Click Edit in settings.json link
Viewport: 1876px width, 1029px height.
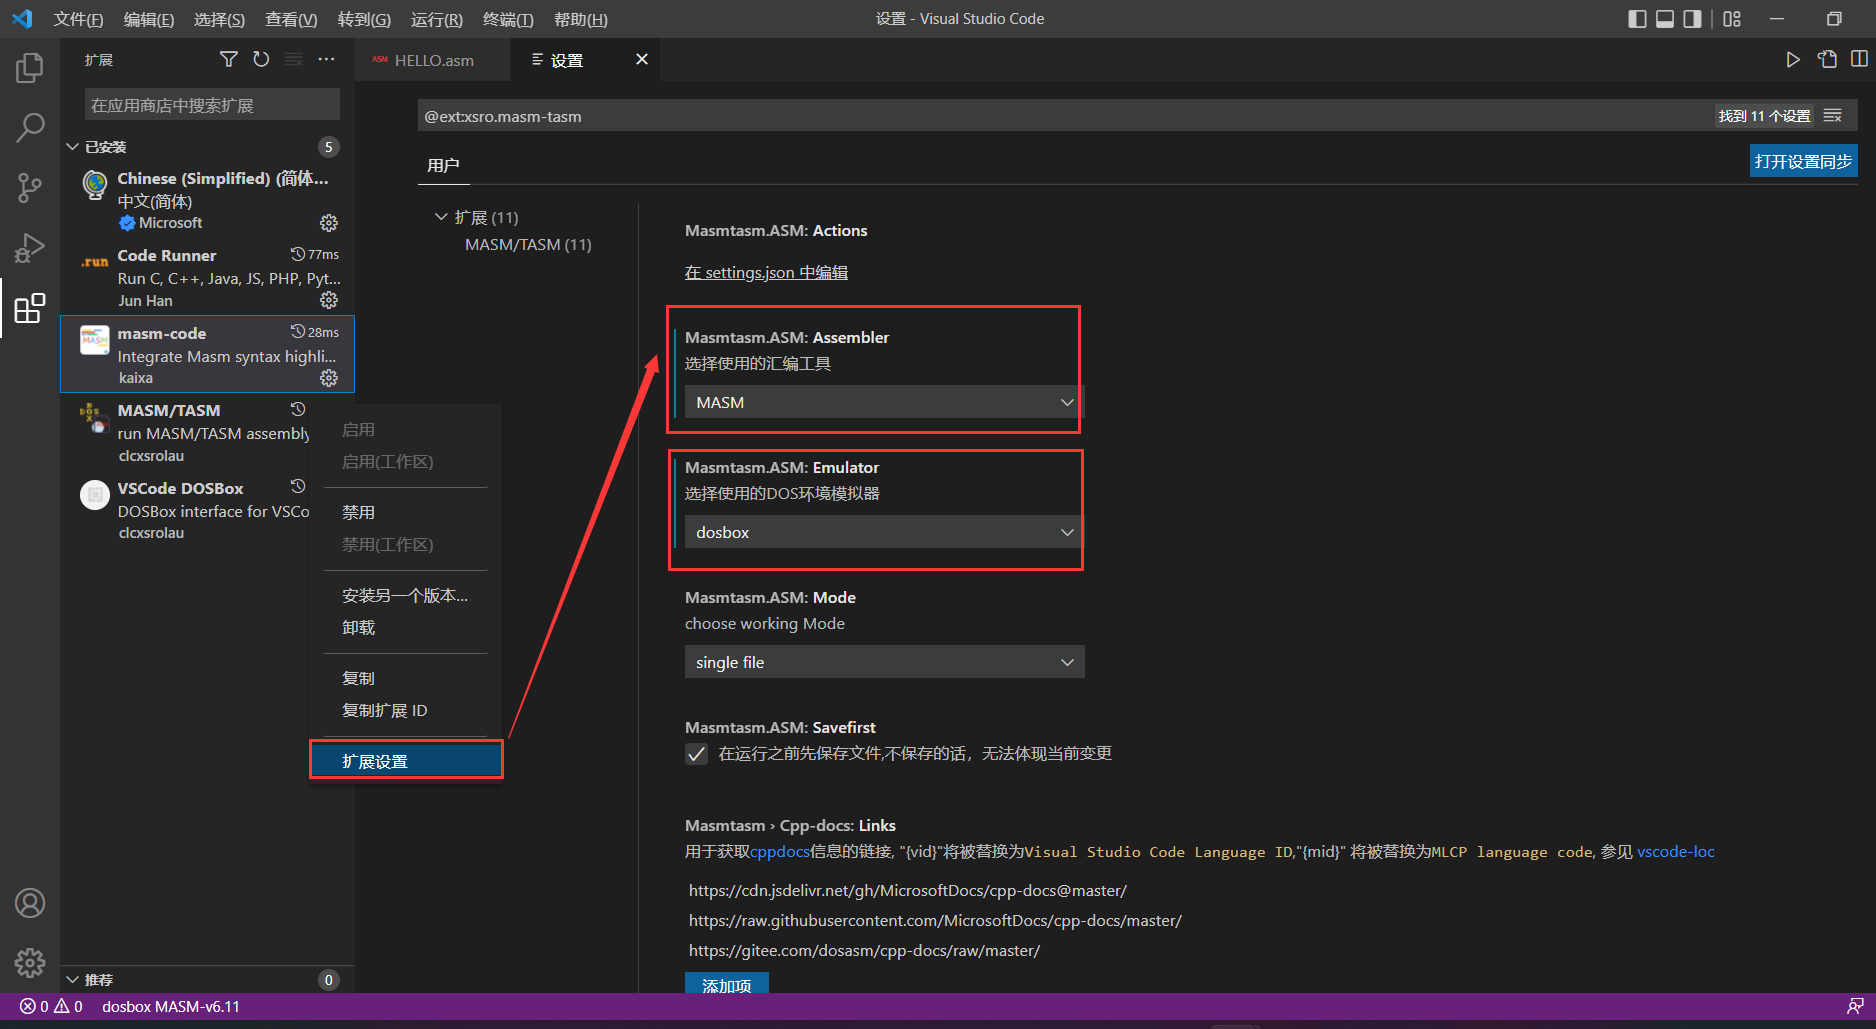click(x=766, y=272)
